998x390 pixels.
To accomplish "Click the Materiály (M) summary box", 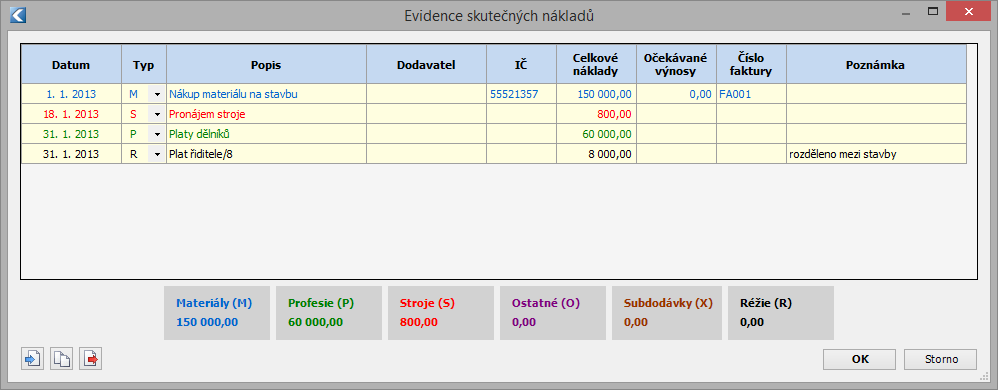I will pos(217,312).
